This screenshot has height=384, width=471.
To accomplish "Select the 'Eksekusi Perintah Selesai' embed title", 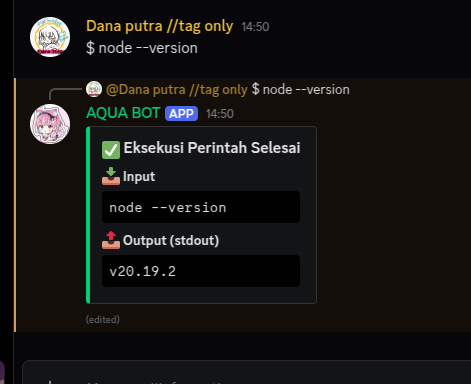I will click(212, 148).
